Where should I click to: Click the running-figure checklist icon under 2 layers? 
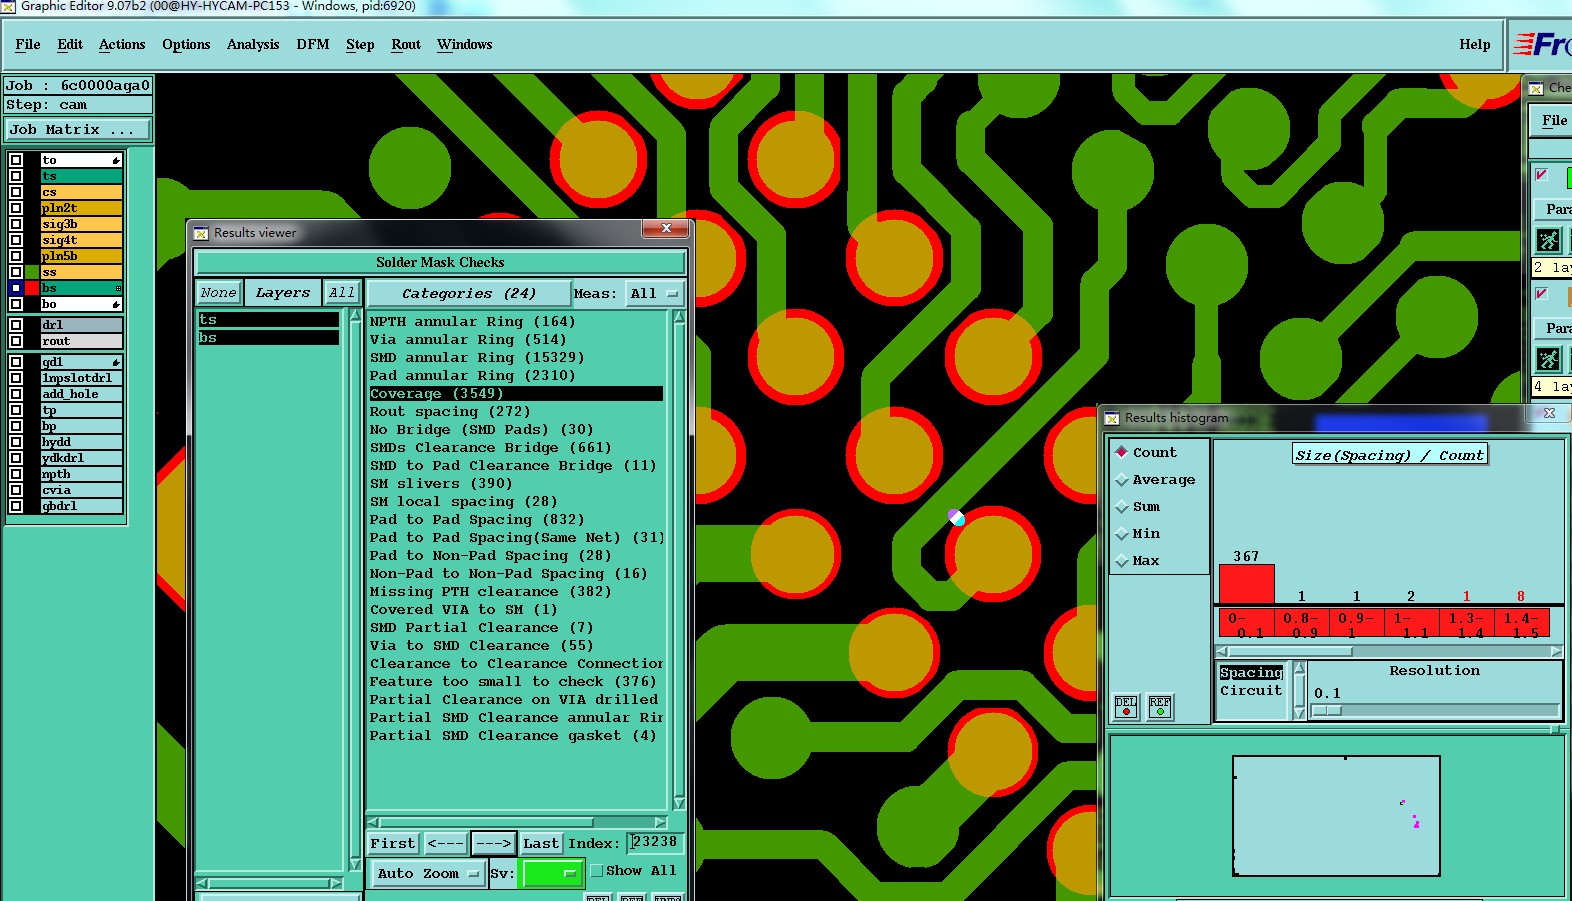point(1548,240)
